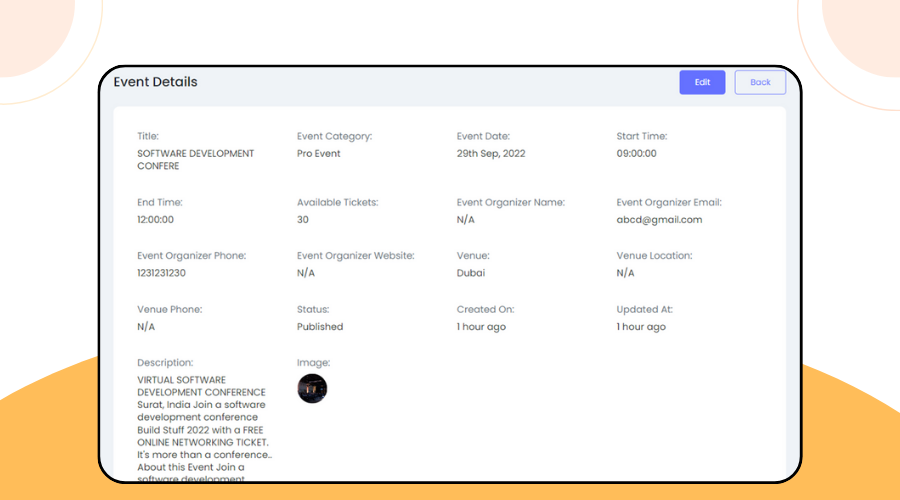Click the Pro Event category value

[x=318, y=154]
